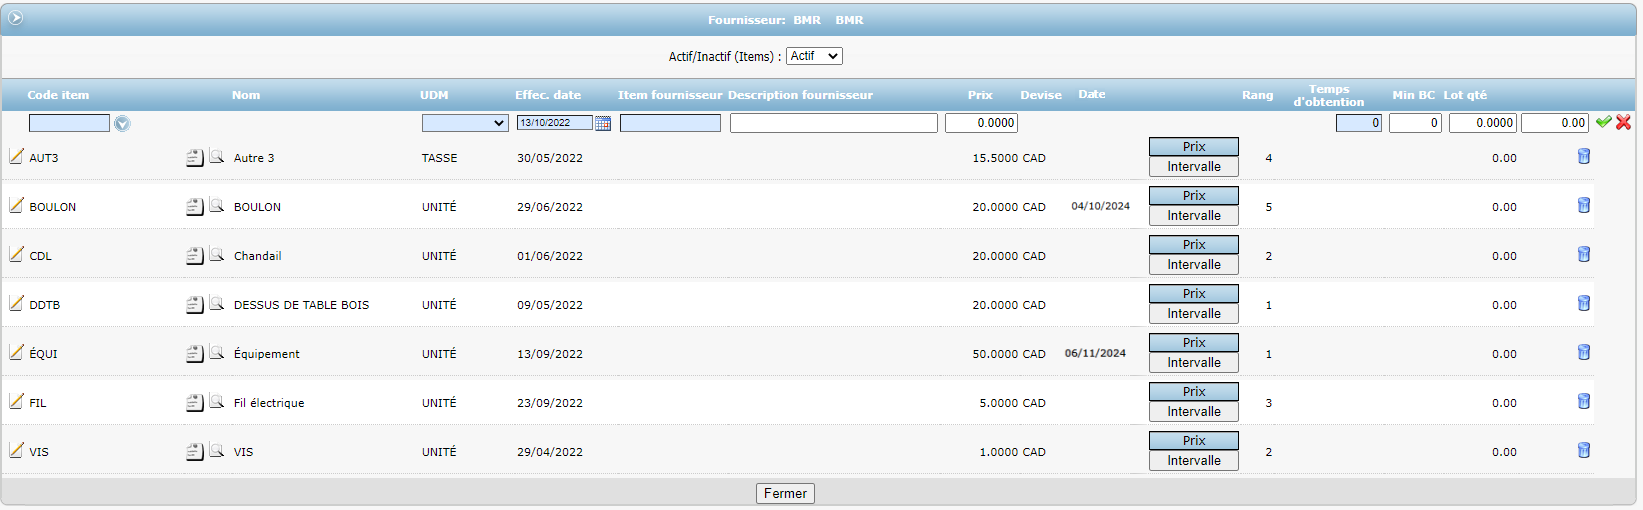Sort by Code item column header
1643x510 pixels.
coord(58,95)
